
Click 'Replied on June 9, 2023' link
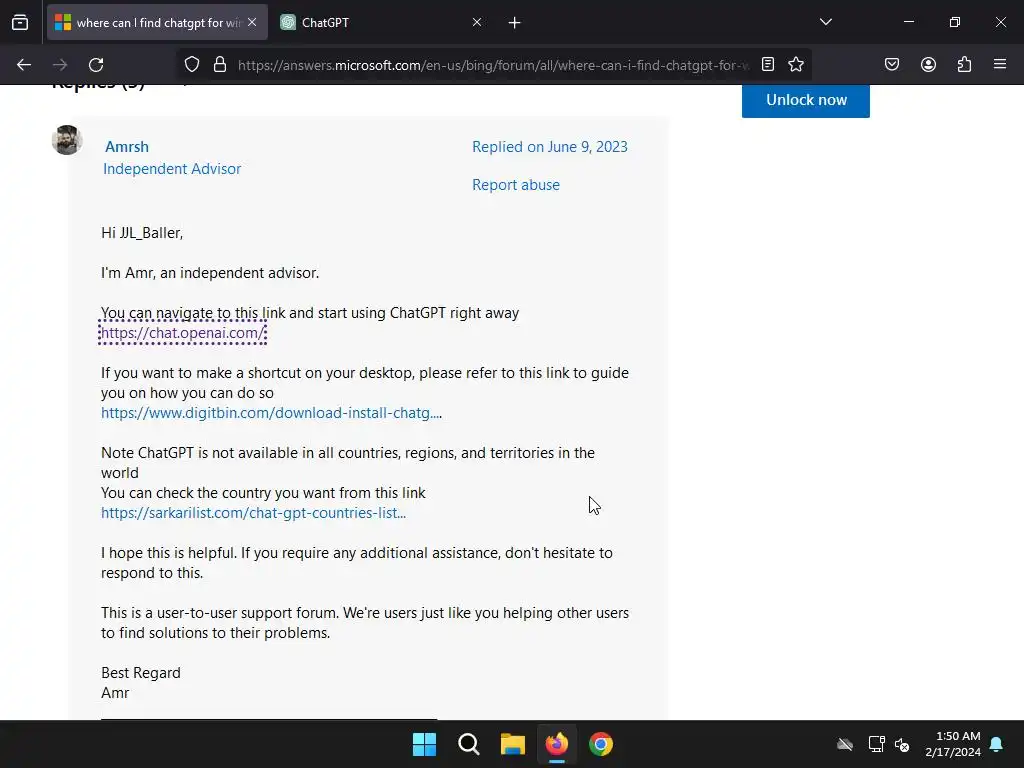550,147
